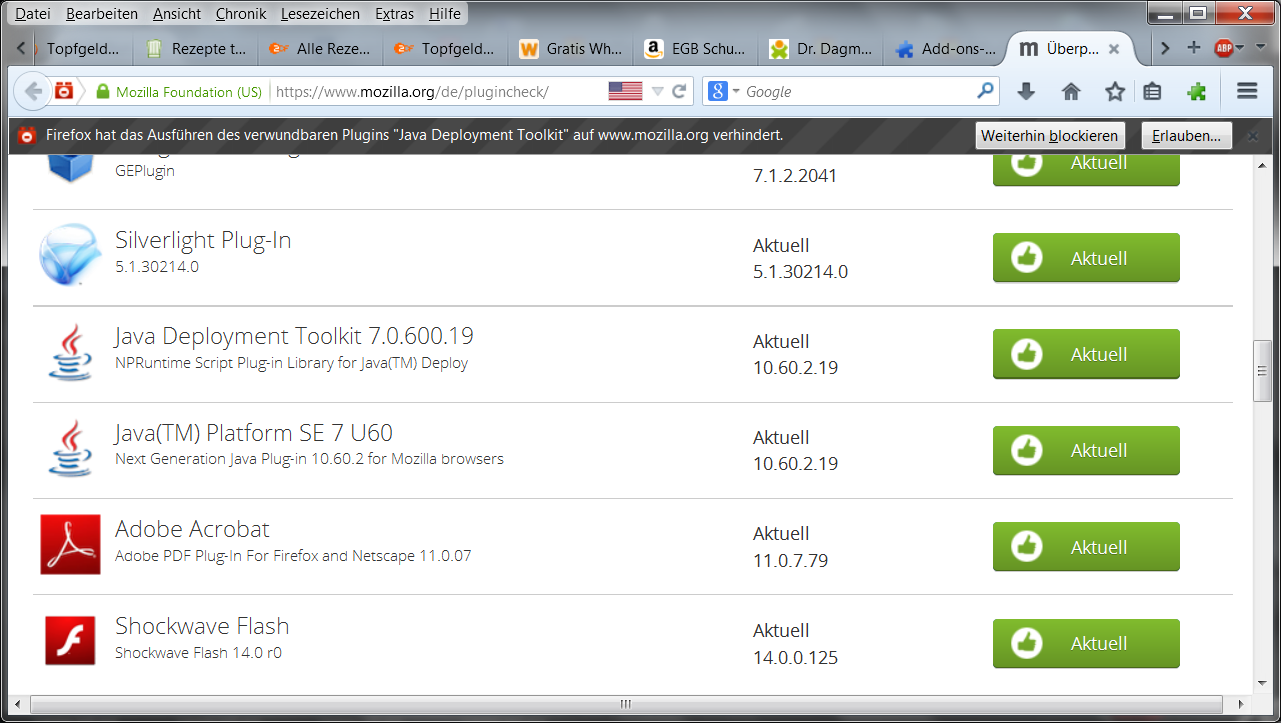The width and height of the screenshot is (1281, 723).
Task: Open the Extras menu
Action: click(x=395, y=14)
